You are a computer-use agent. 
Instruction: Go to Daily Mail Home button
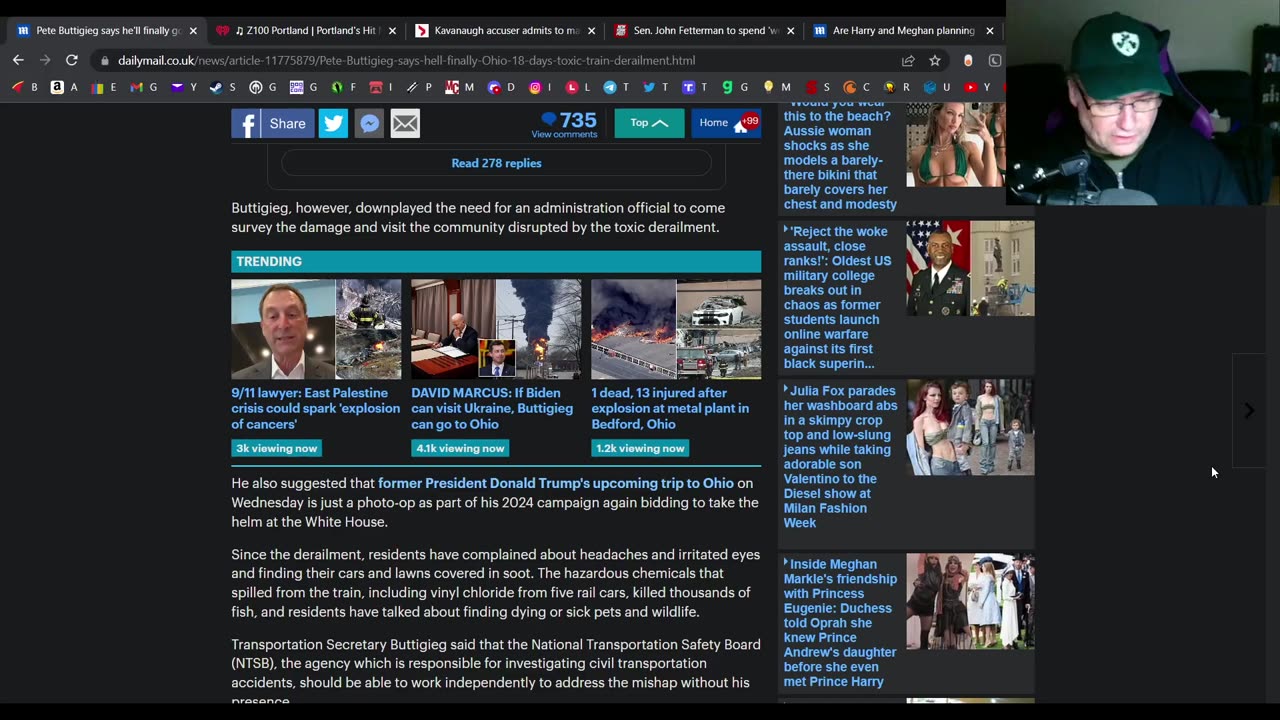pos(726,123)
